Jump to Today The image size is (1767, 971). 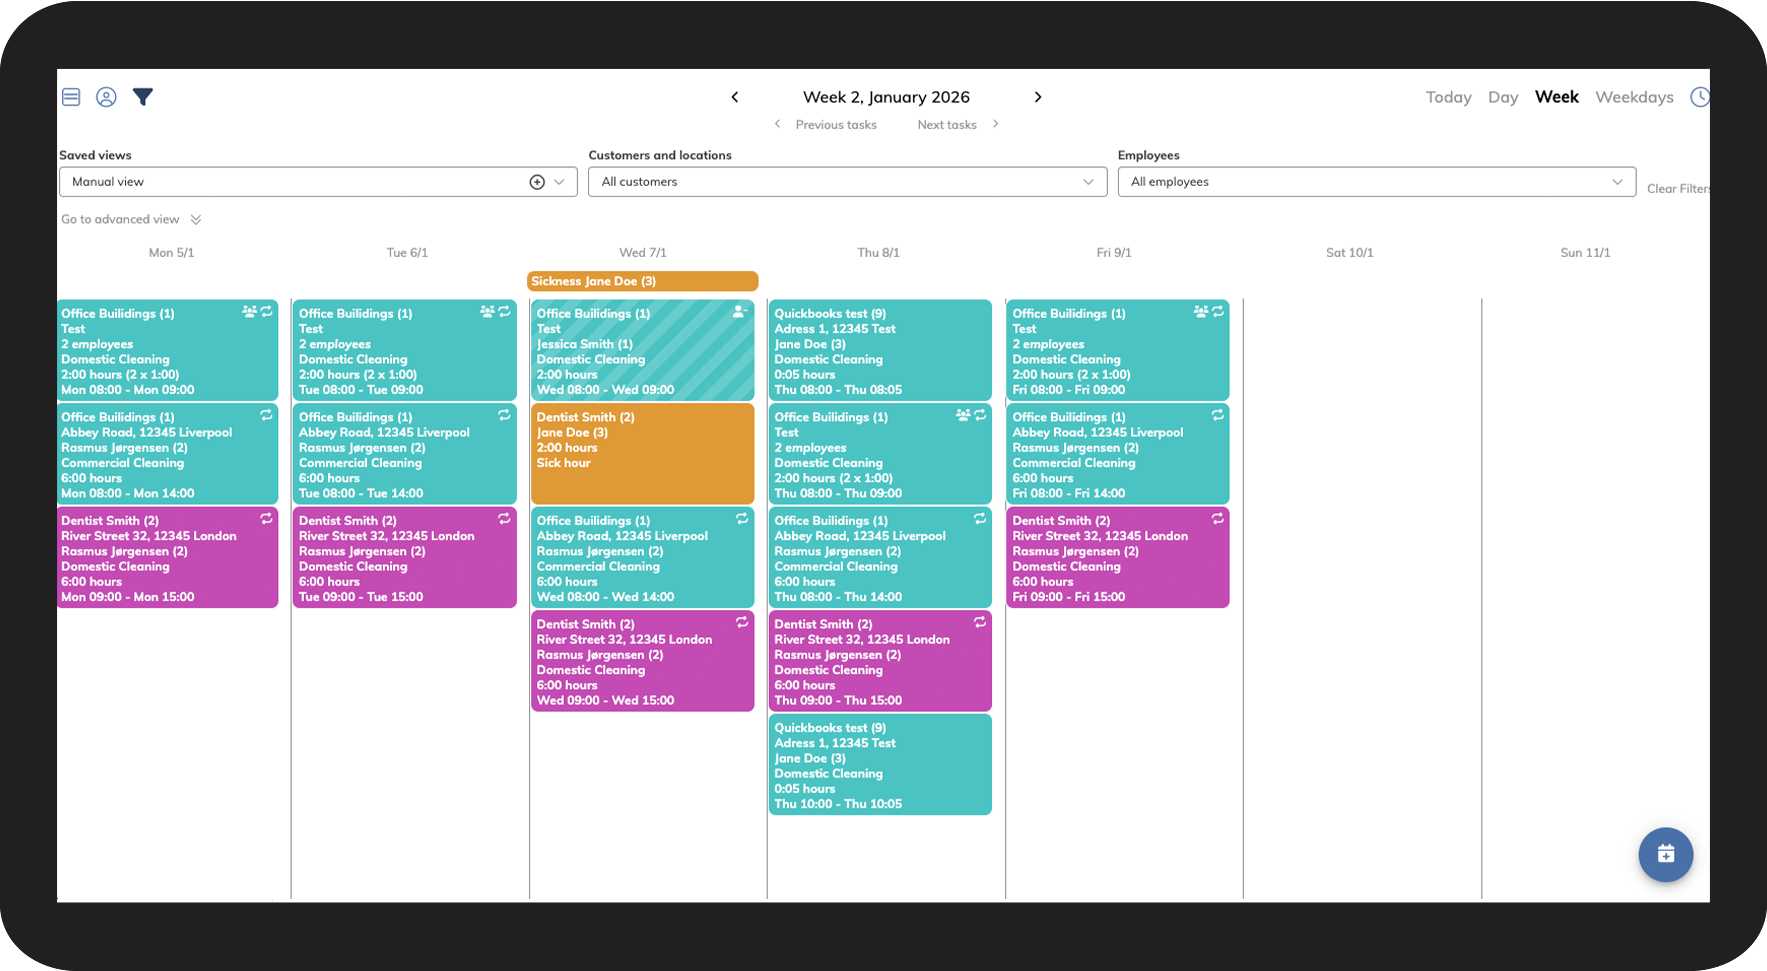click(1448, 97)
